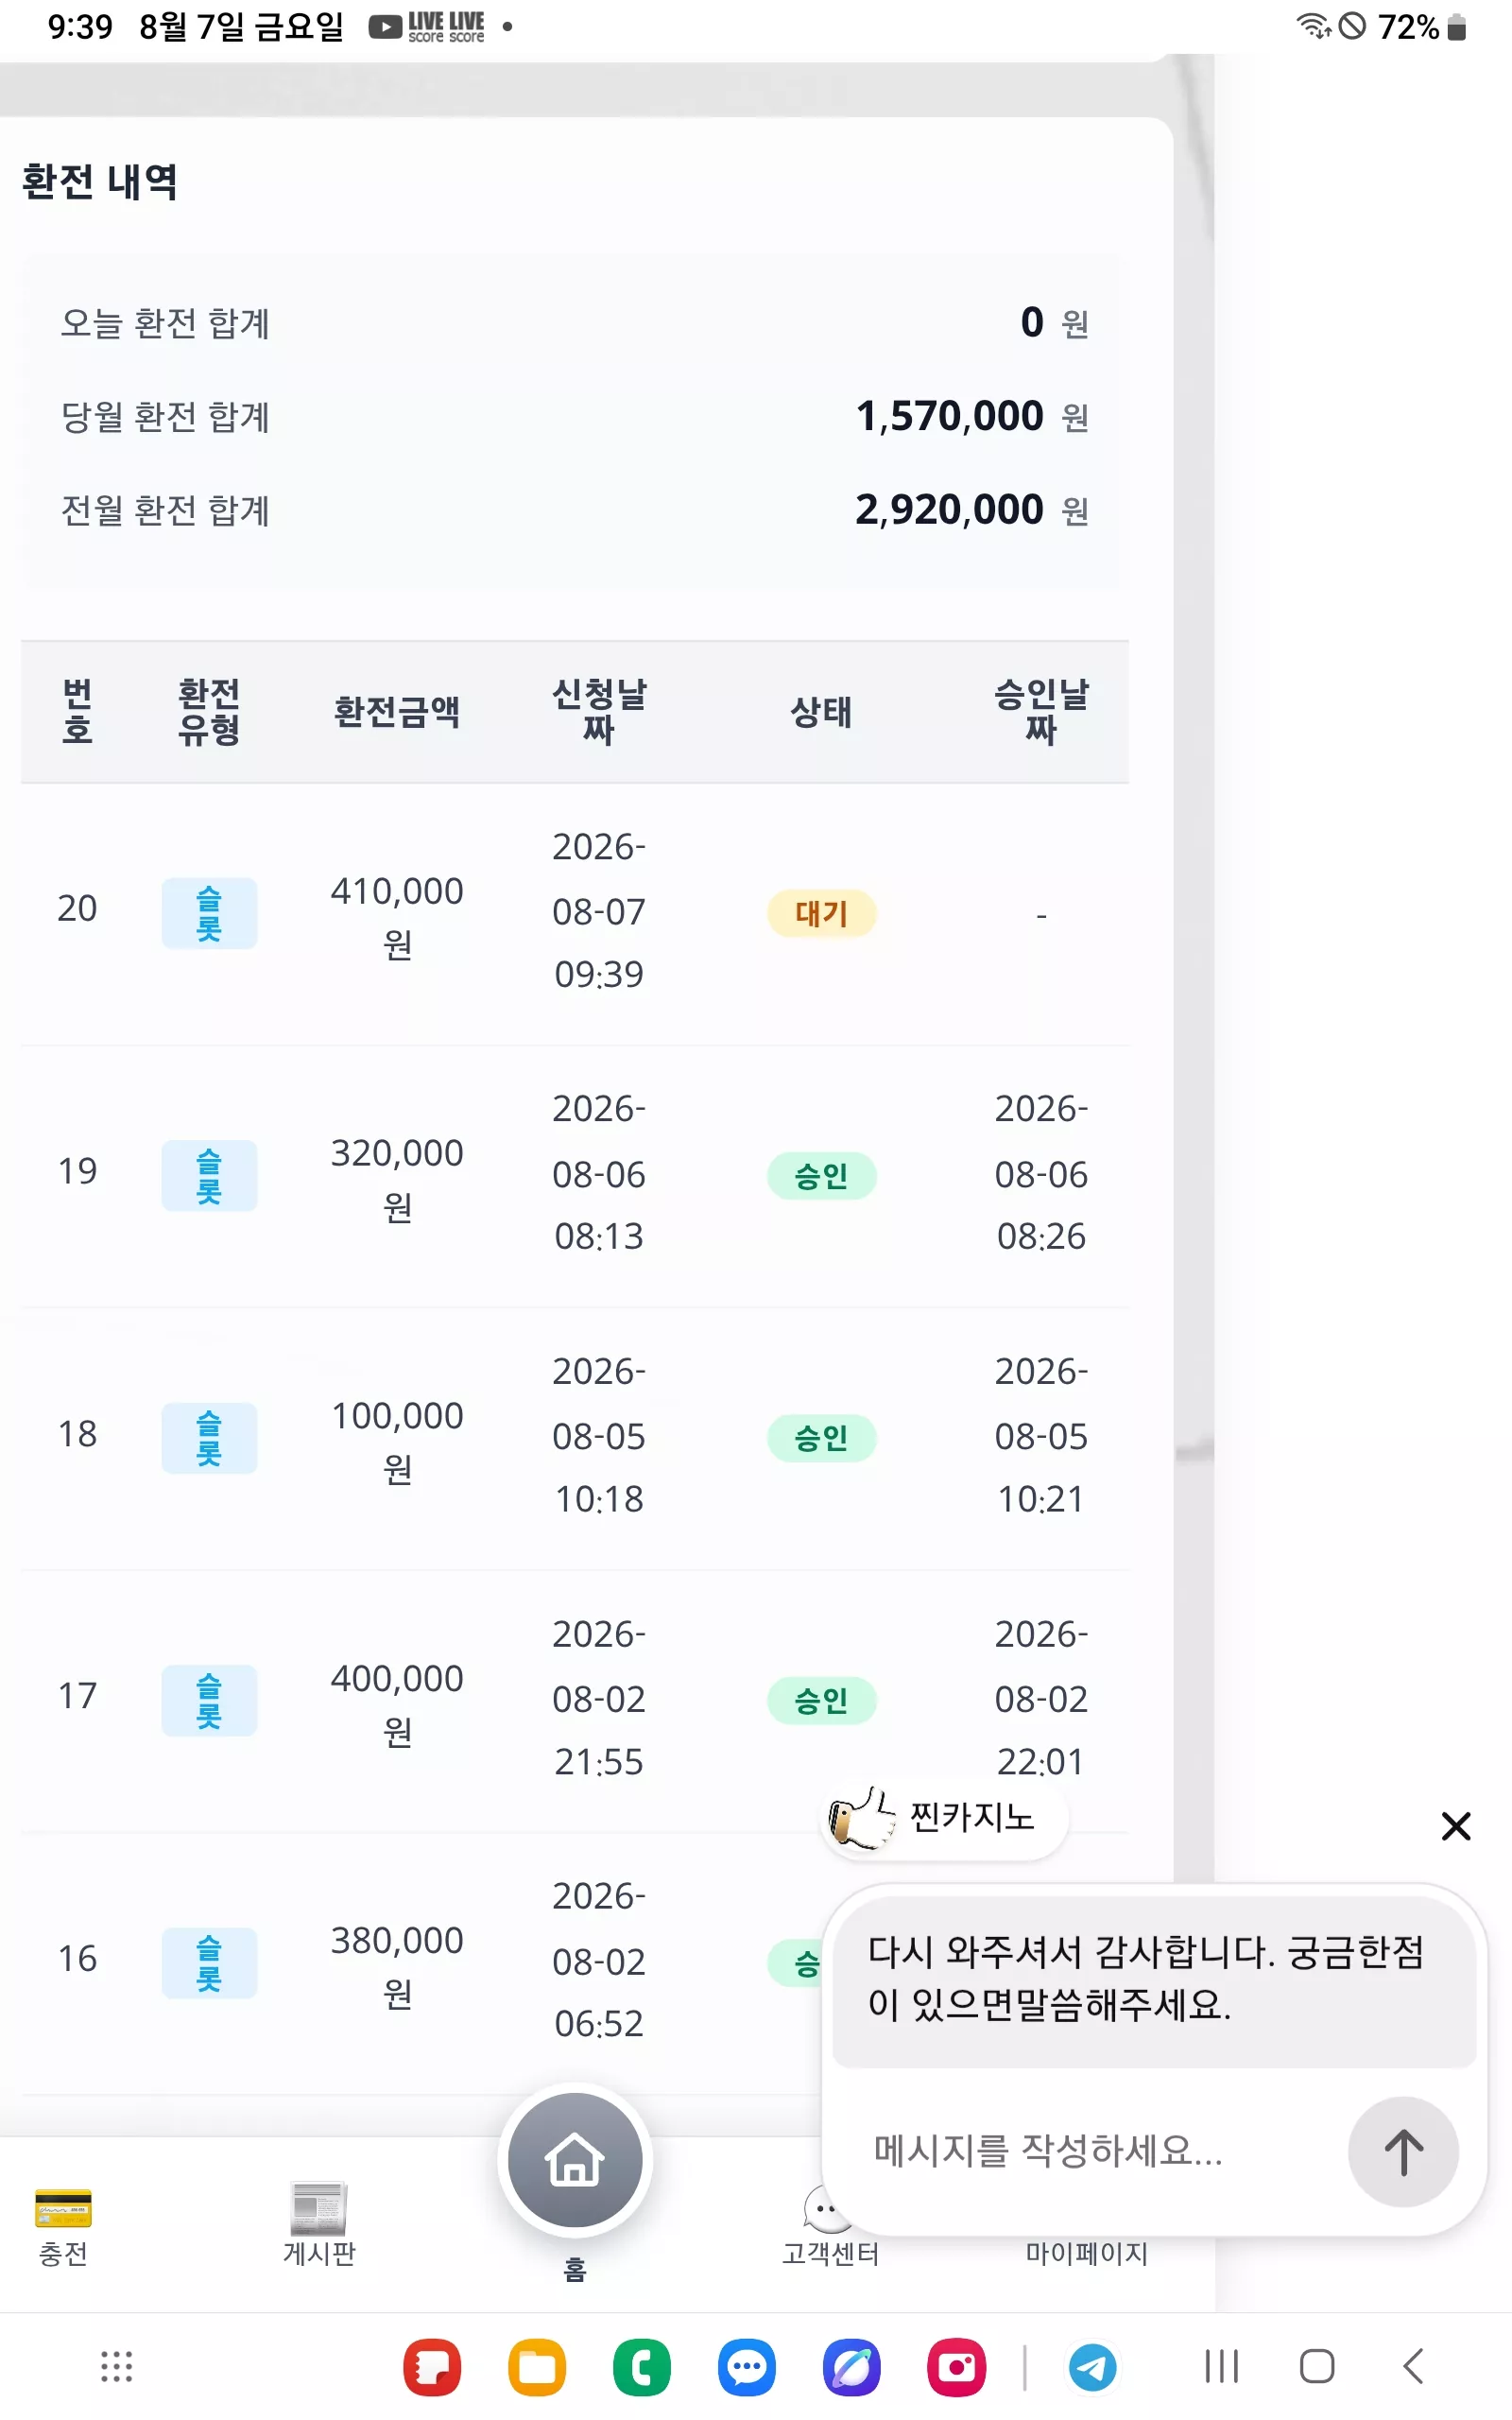The image size is (1512, 2420).
Task: Open 고객센터 chat bubble icon
Action: tap(828, 2208)
